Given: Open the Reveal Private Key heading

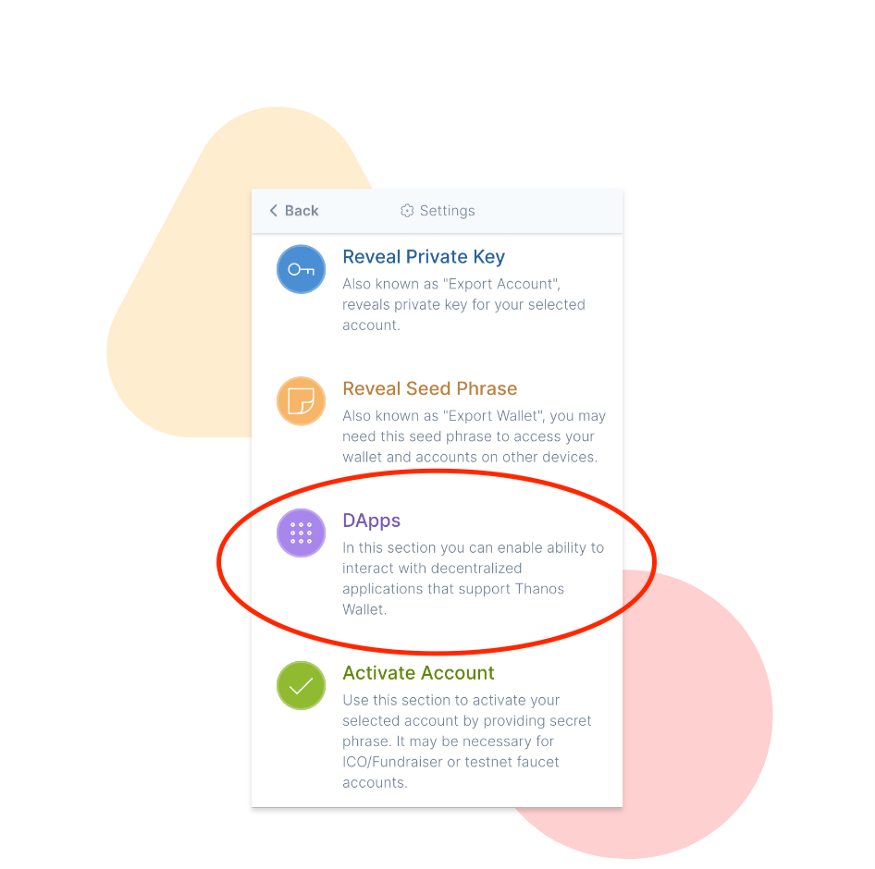Looking at the screenshot, I should [424, 257].
